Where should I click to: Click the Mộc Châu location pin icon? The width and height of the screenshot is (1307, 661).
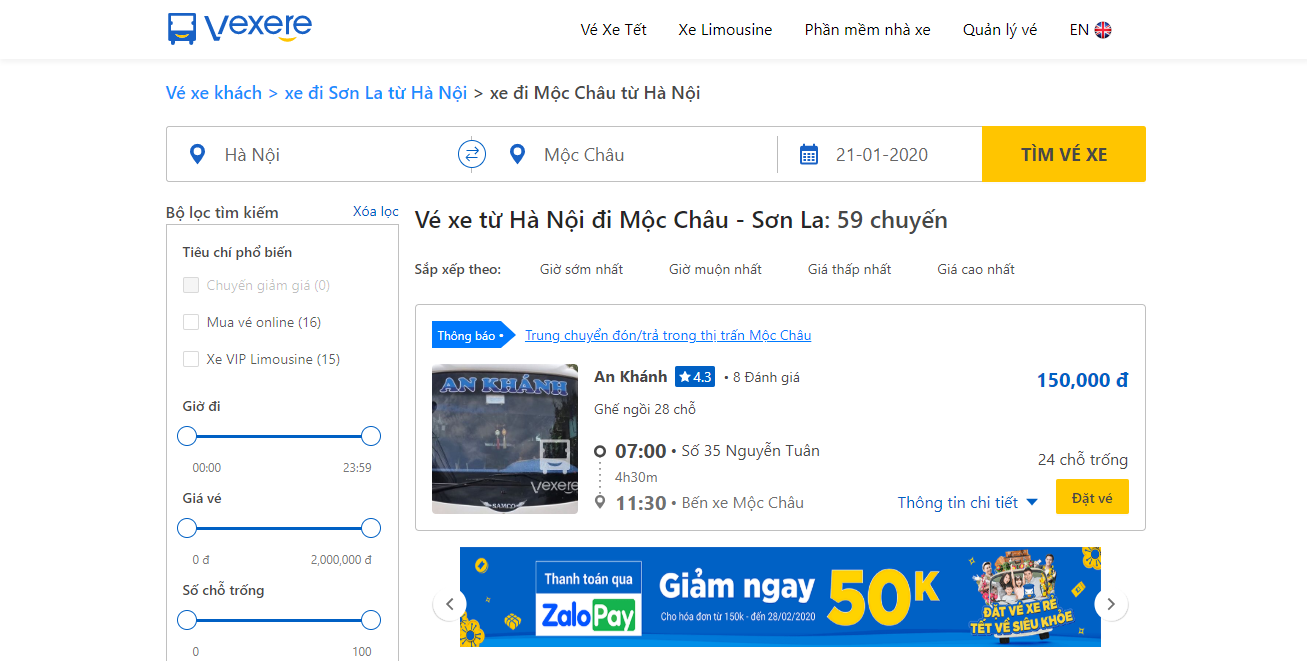click(517, 154)
